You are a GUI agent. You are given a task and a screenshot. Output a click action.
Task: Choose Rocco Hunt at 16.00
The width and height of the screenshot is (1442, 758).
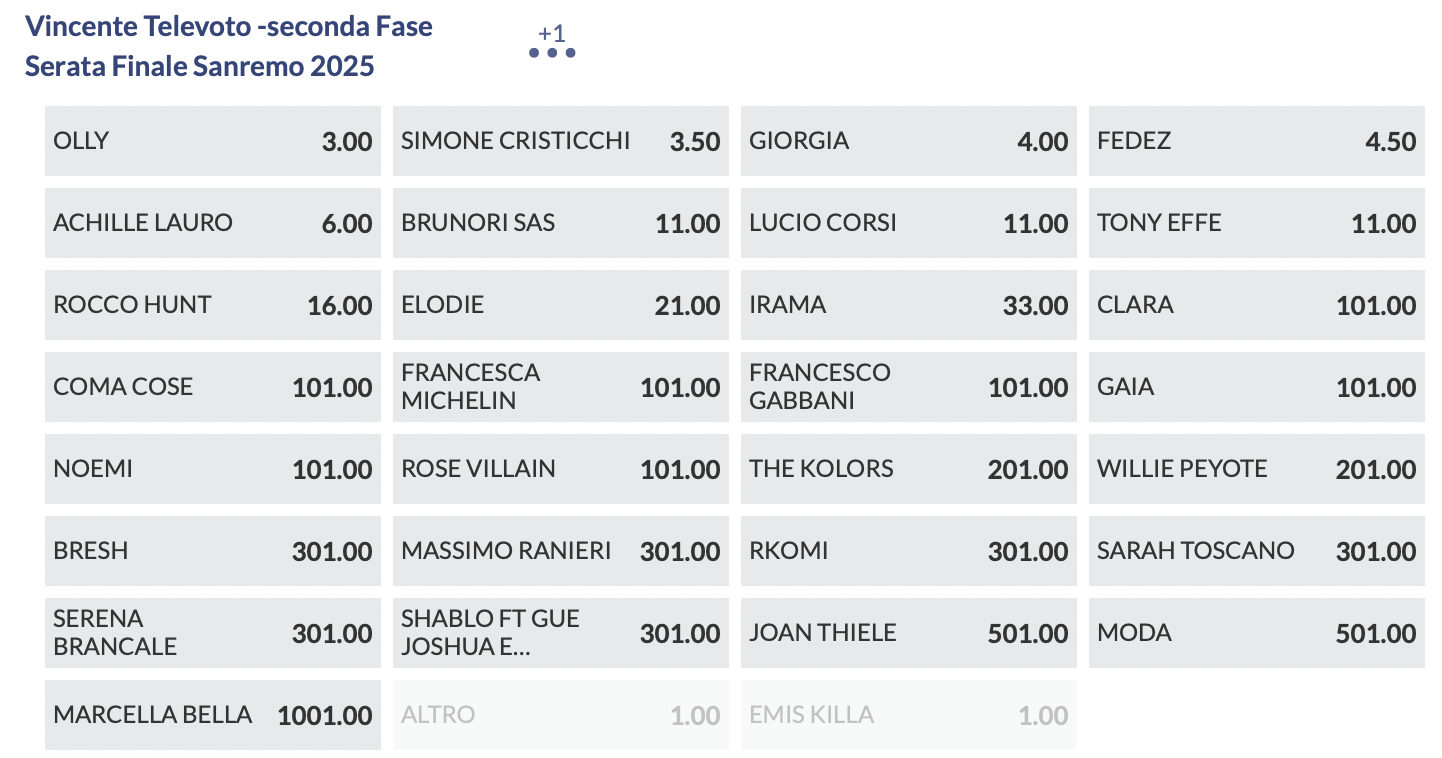click(x=212, y=305)
